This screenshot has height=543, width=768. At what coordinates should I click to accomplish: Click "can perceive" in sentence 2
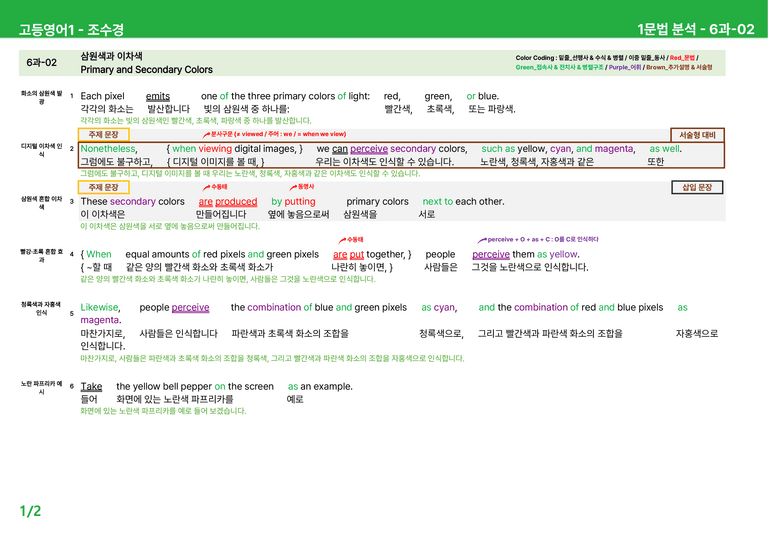[360, 148]
